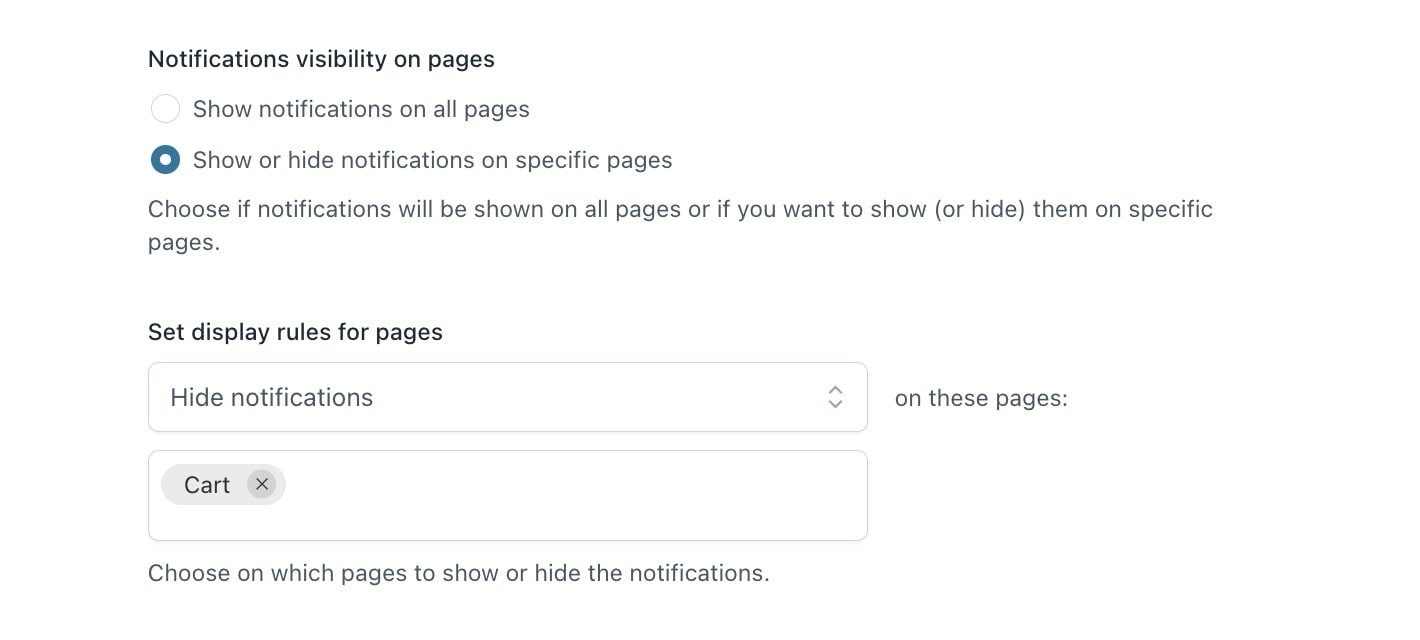The width and height of the screenshot is (1420, 640).
Task: Click the "on these pages:" text
Action: (x=981, y=398)
